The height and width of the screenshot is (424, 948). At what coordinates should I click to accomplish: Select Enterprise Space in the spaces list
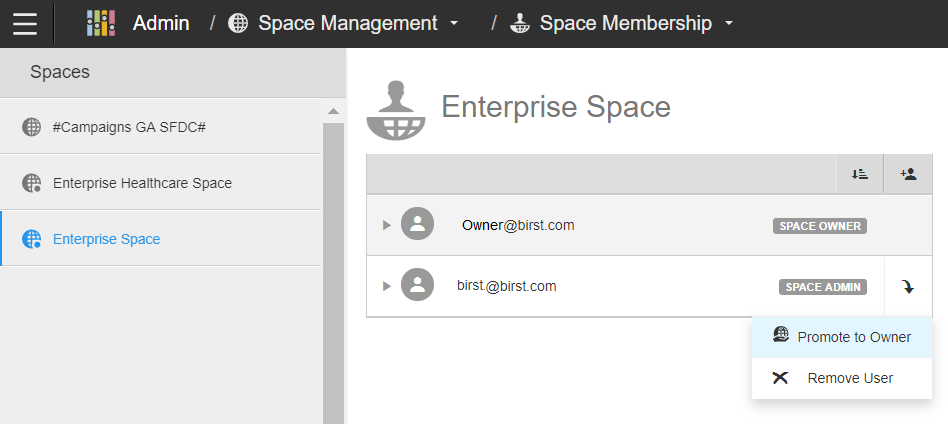point(106,239)
